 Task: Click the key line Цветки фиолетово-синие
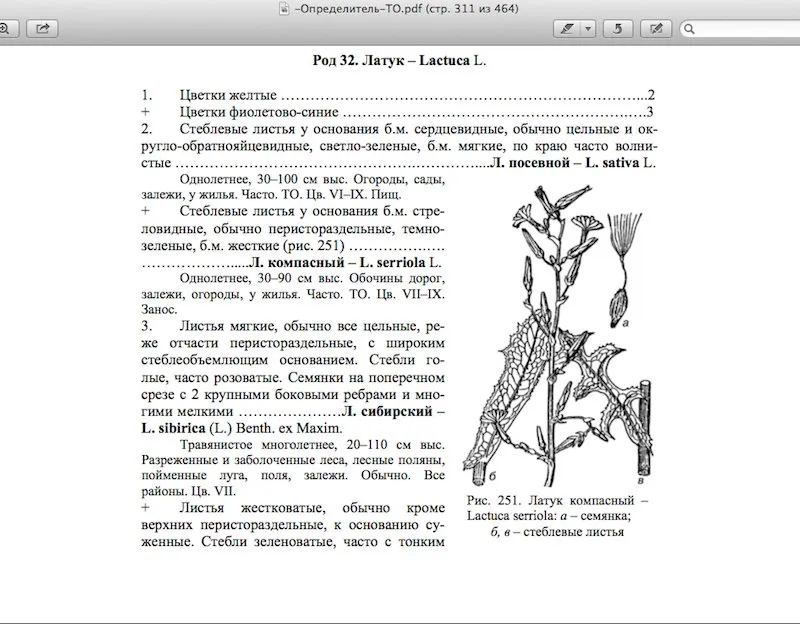(x=259, y=112)
